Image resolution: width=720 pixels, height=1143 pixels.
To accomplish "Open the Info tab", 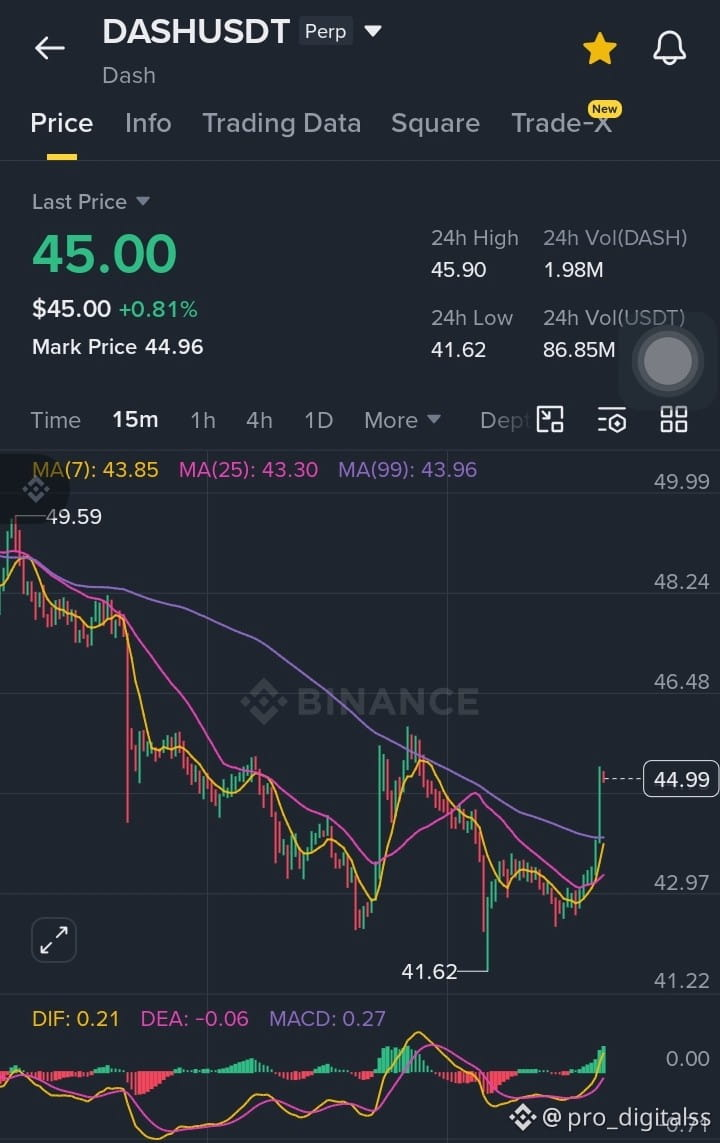I will 148,123.
